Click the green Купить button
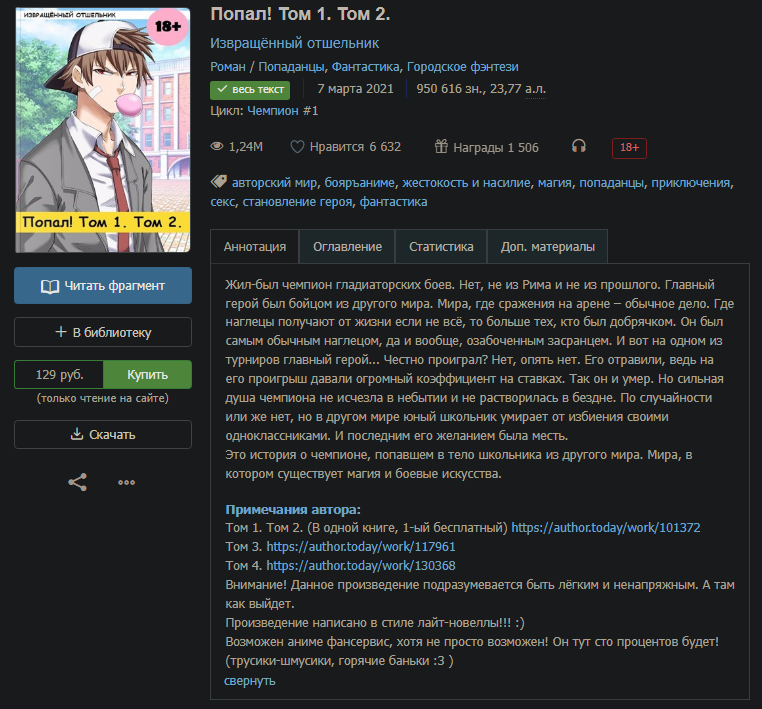Image resolution: width=762 pixels, height=709 pixels. coord(147,375)
